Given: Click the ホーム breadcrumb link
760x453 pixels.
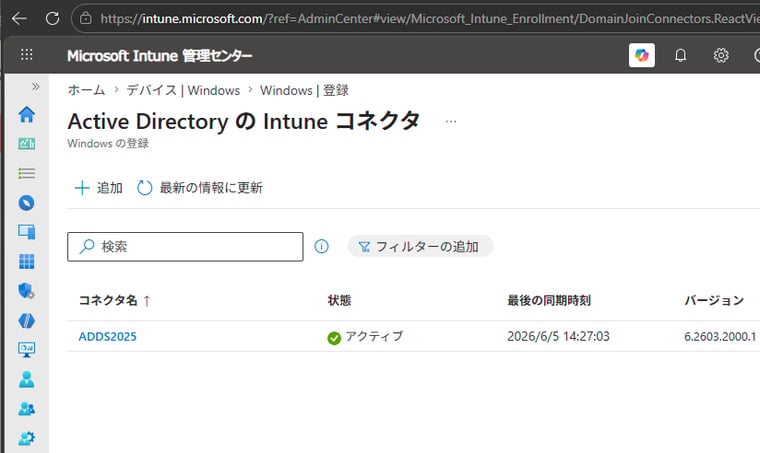Looking at the screenshot, I should (86, 90).
